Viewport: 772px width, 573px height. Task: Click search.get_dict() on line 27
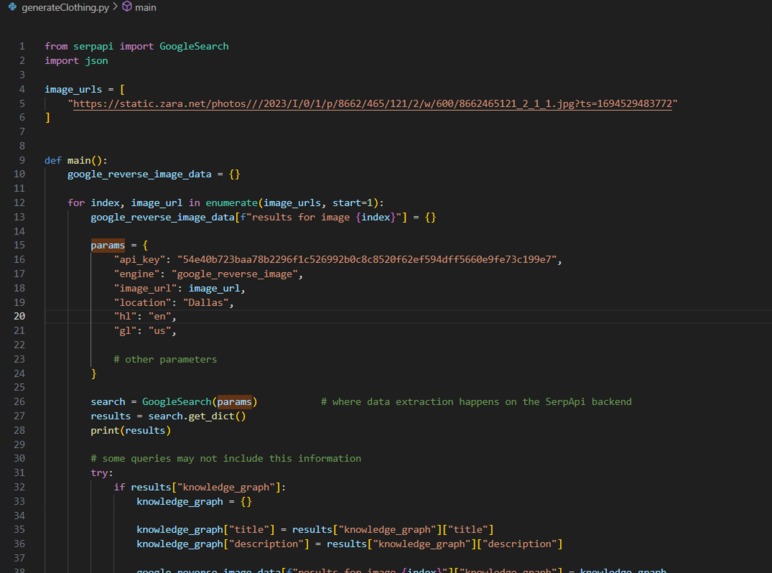point(197,416)
